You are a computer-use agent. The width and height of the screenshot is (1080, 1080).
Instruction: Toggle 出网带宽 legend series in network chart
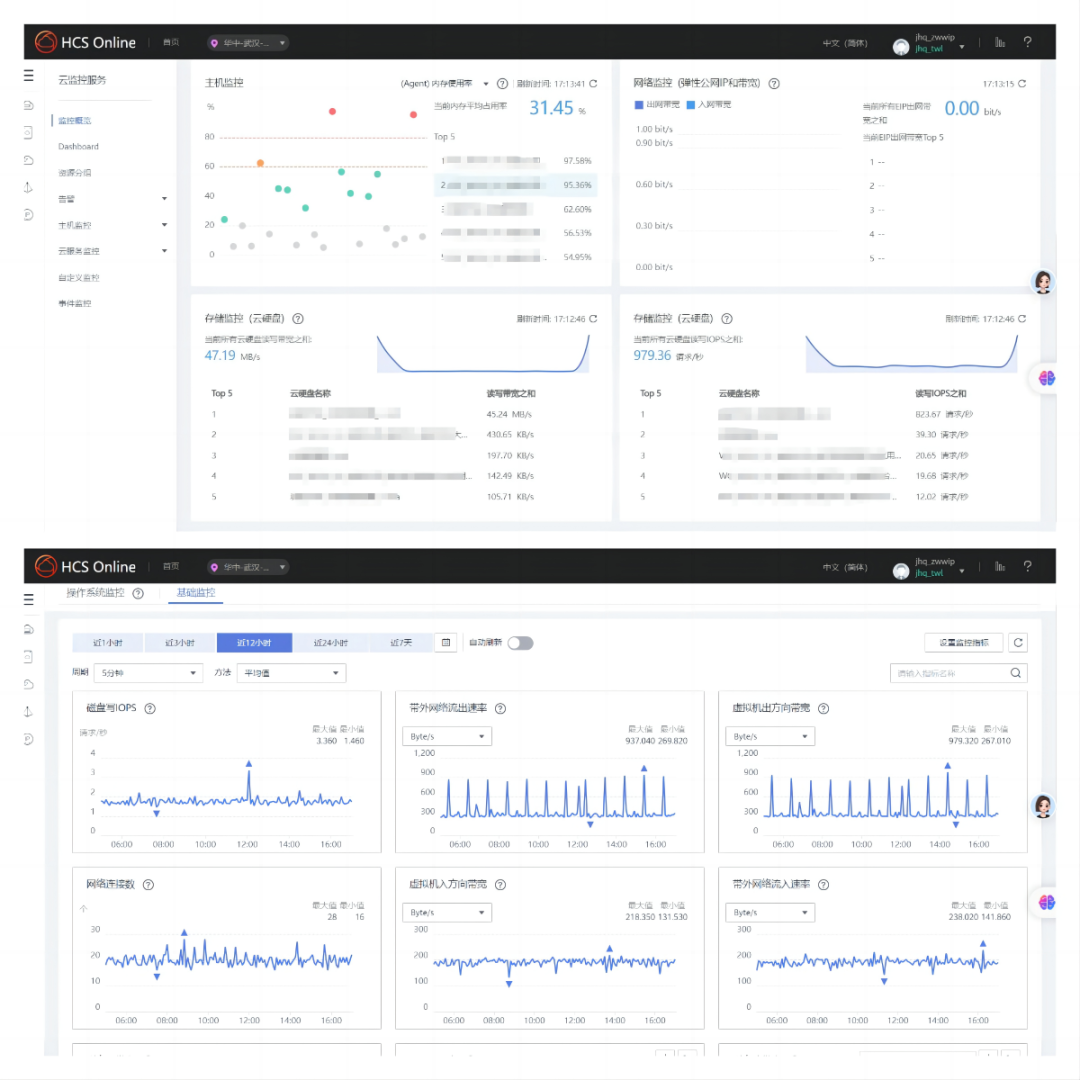pyautogui.click(x=656, y=105)
